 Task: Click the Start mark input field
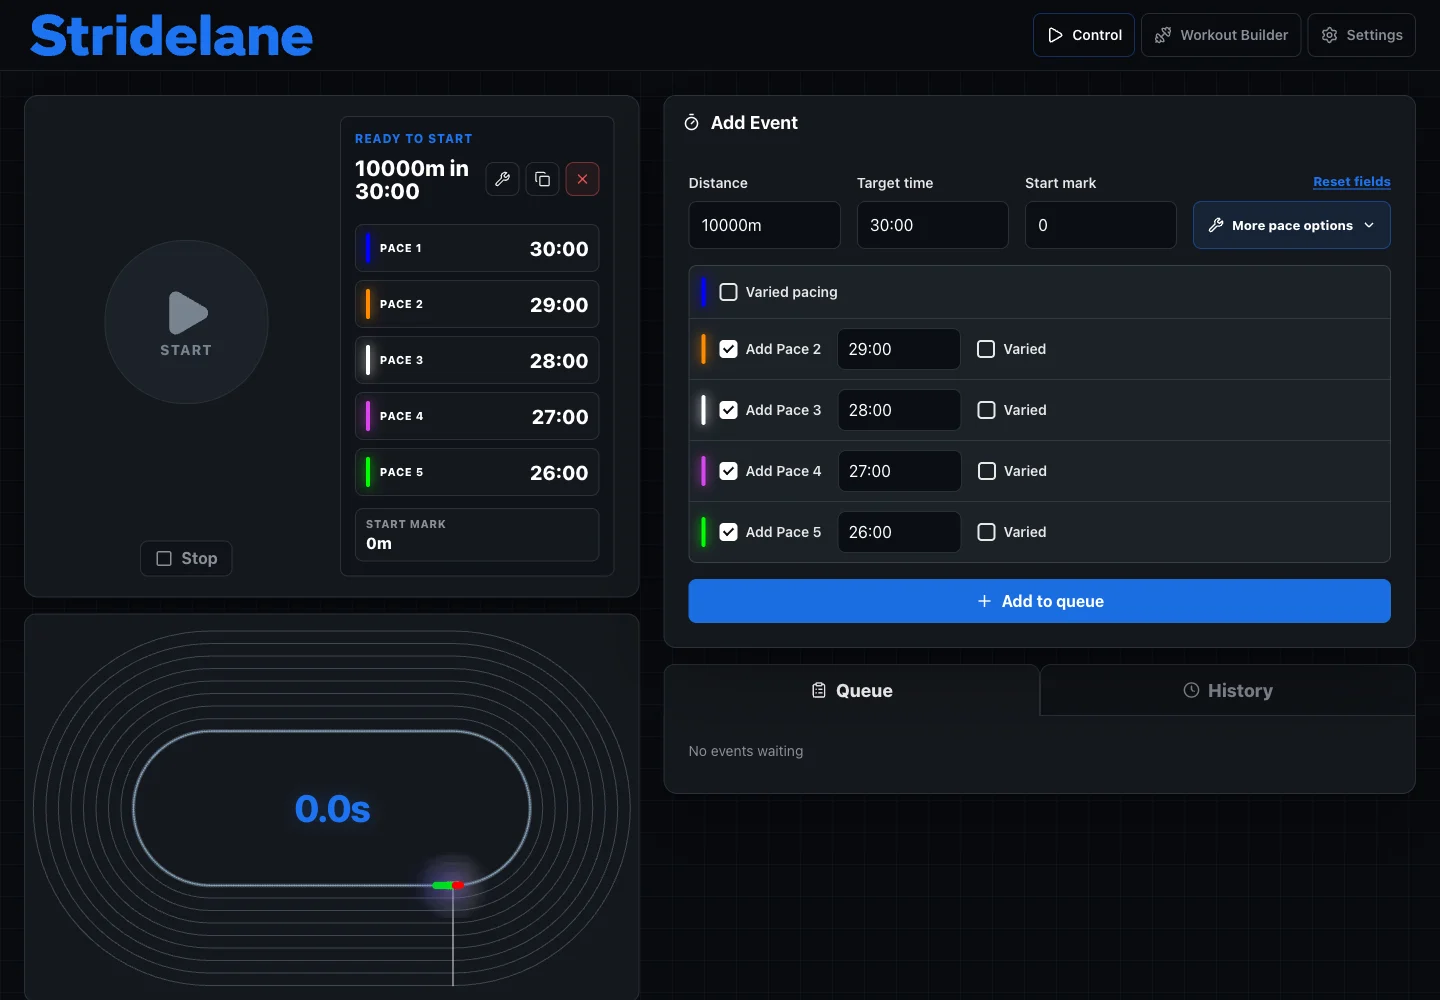click(1100, 225)
